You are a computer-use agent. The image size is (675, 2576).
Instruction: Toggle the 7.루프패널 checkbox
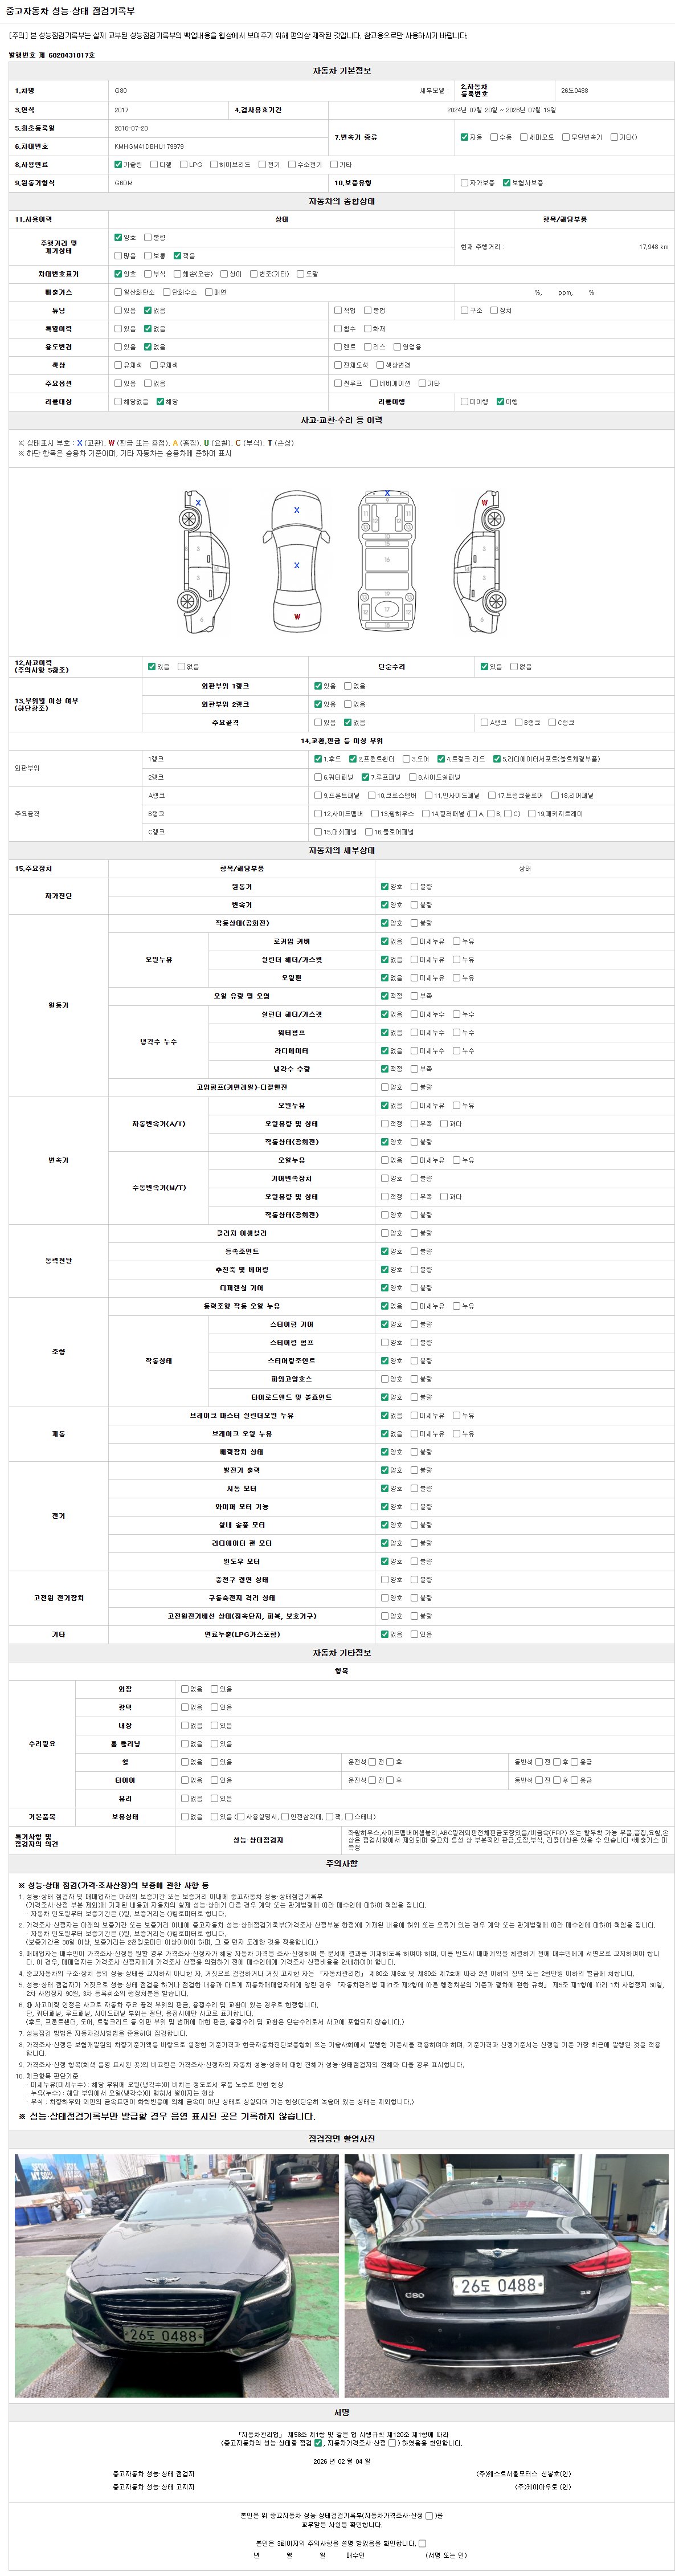point(366,777)
